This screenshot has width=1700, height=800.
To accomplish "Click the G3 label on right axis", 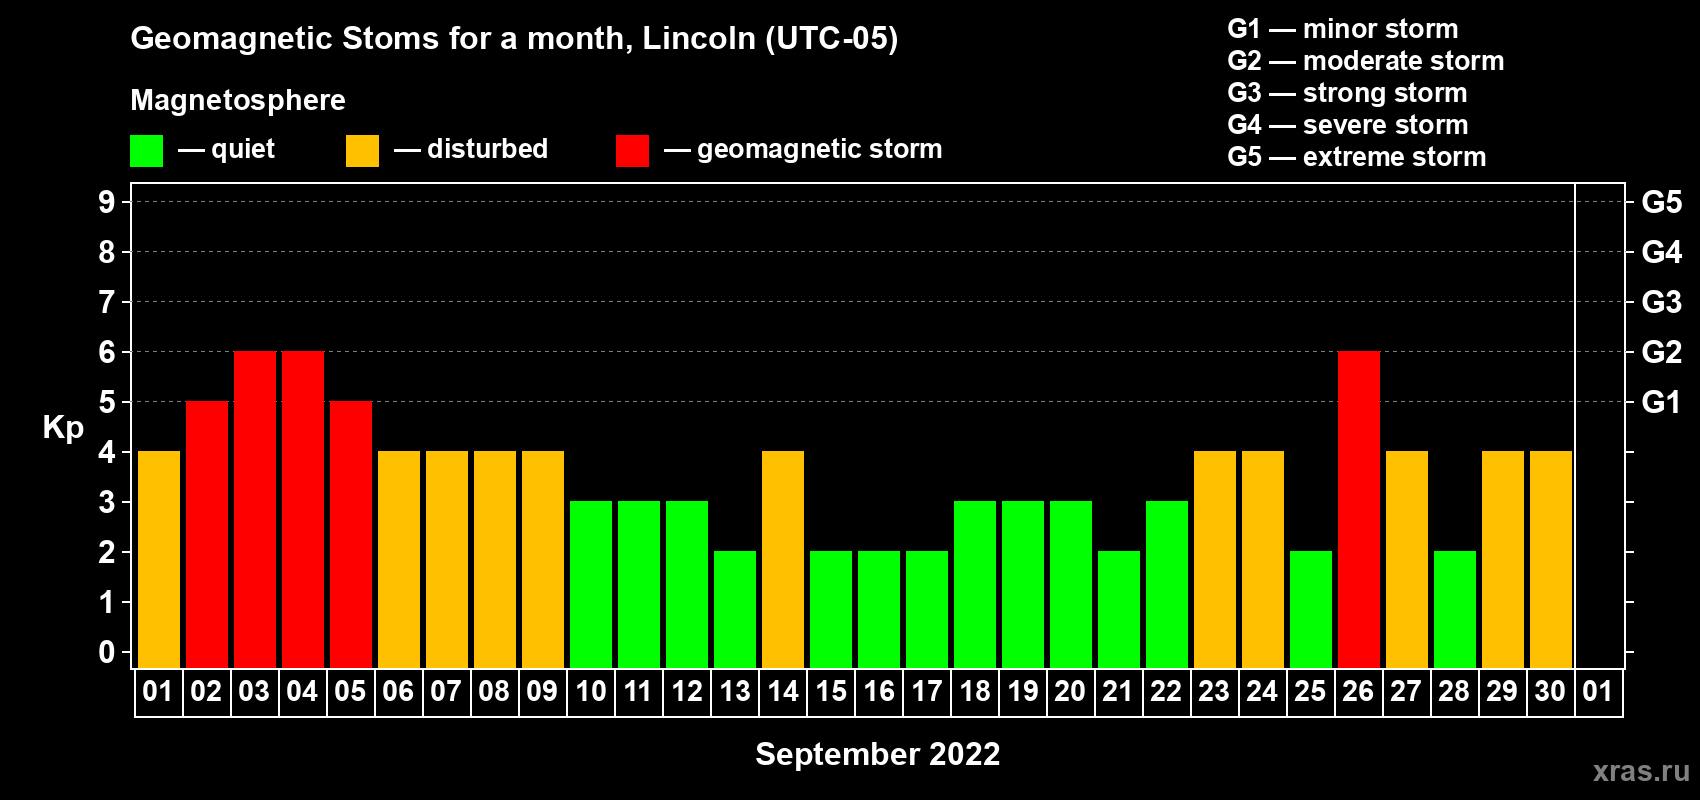I will pos(1662,302).
